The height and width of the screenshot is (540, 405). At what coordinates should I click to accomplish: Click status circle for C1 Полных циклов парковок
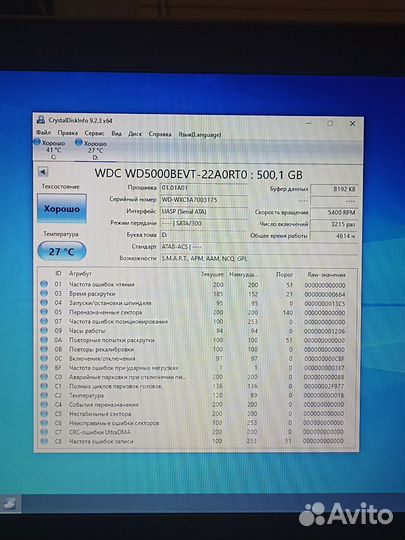44,386
